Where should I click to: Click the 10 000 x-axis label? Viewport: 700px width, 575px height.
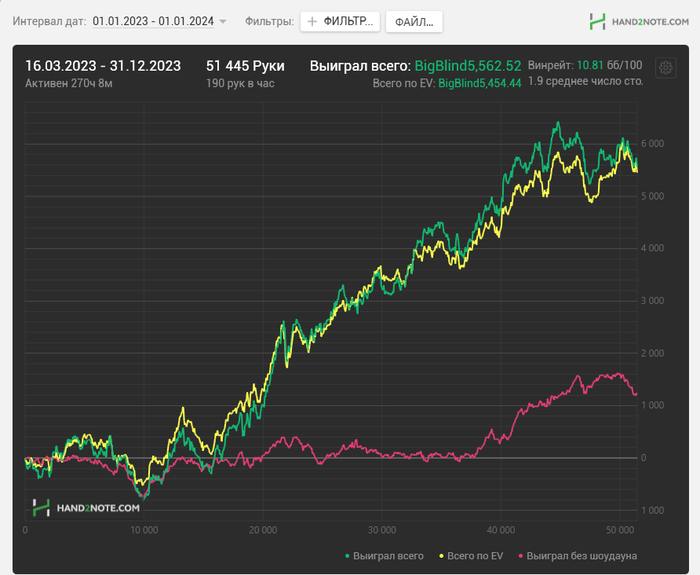(x=144, y=530)
